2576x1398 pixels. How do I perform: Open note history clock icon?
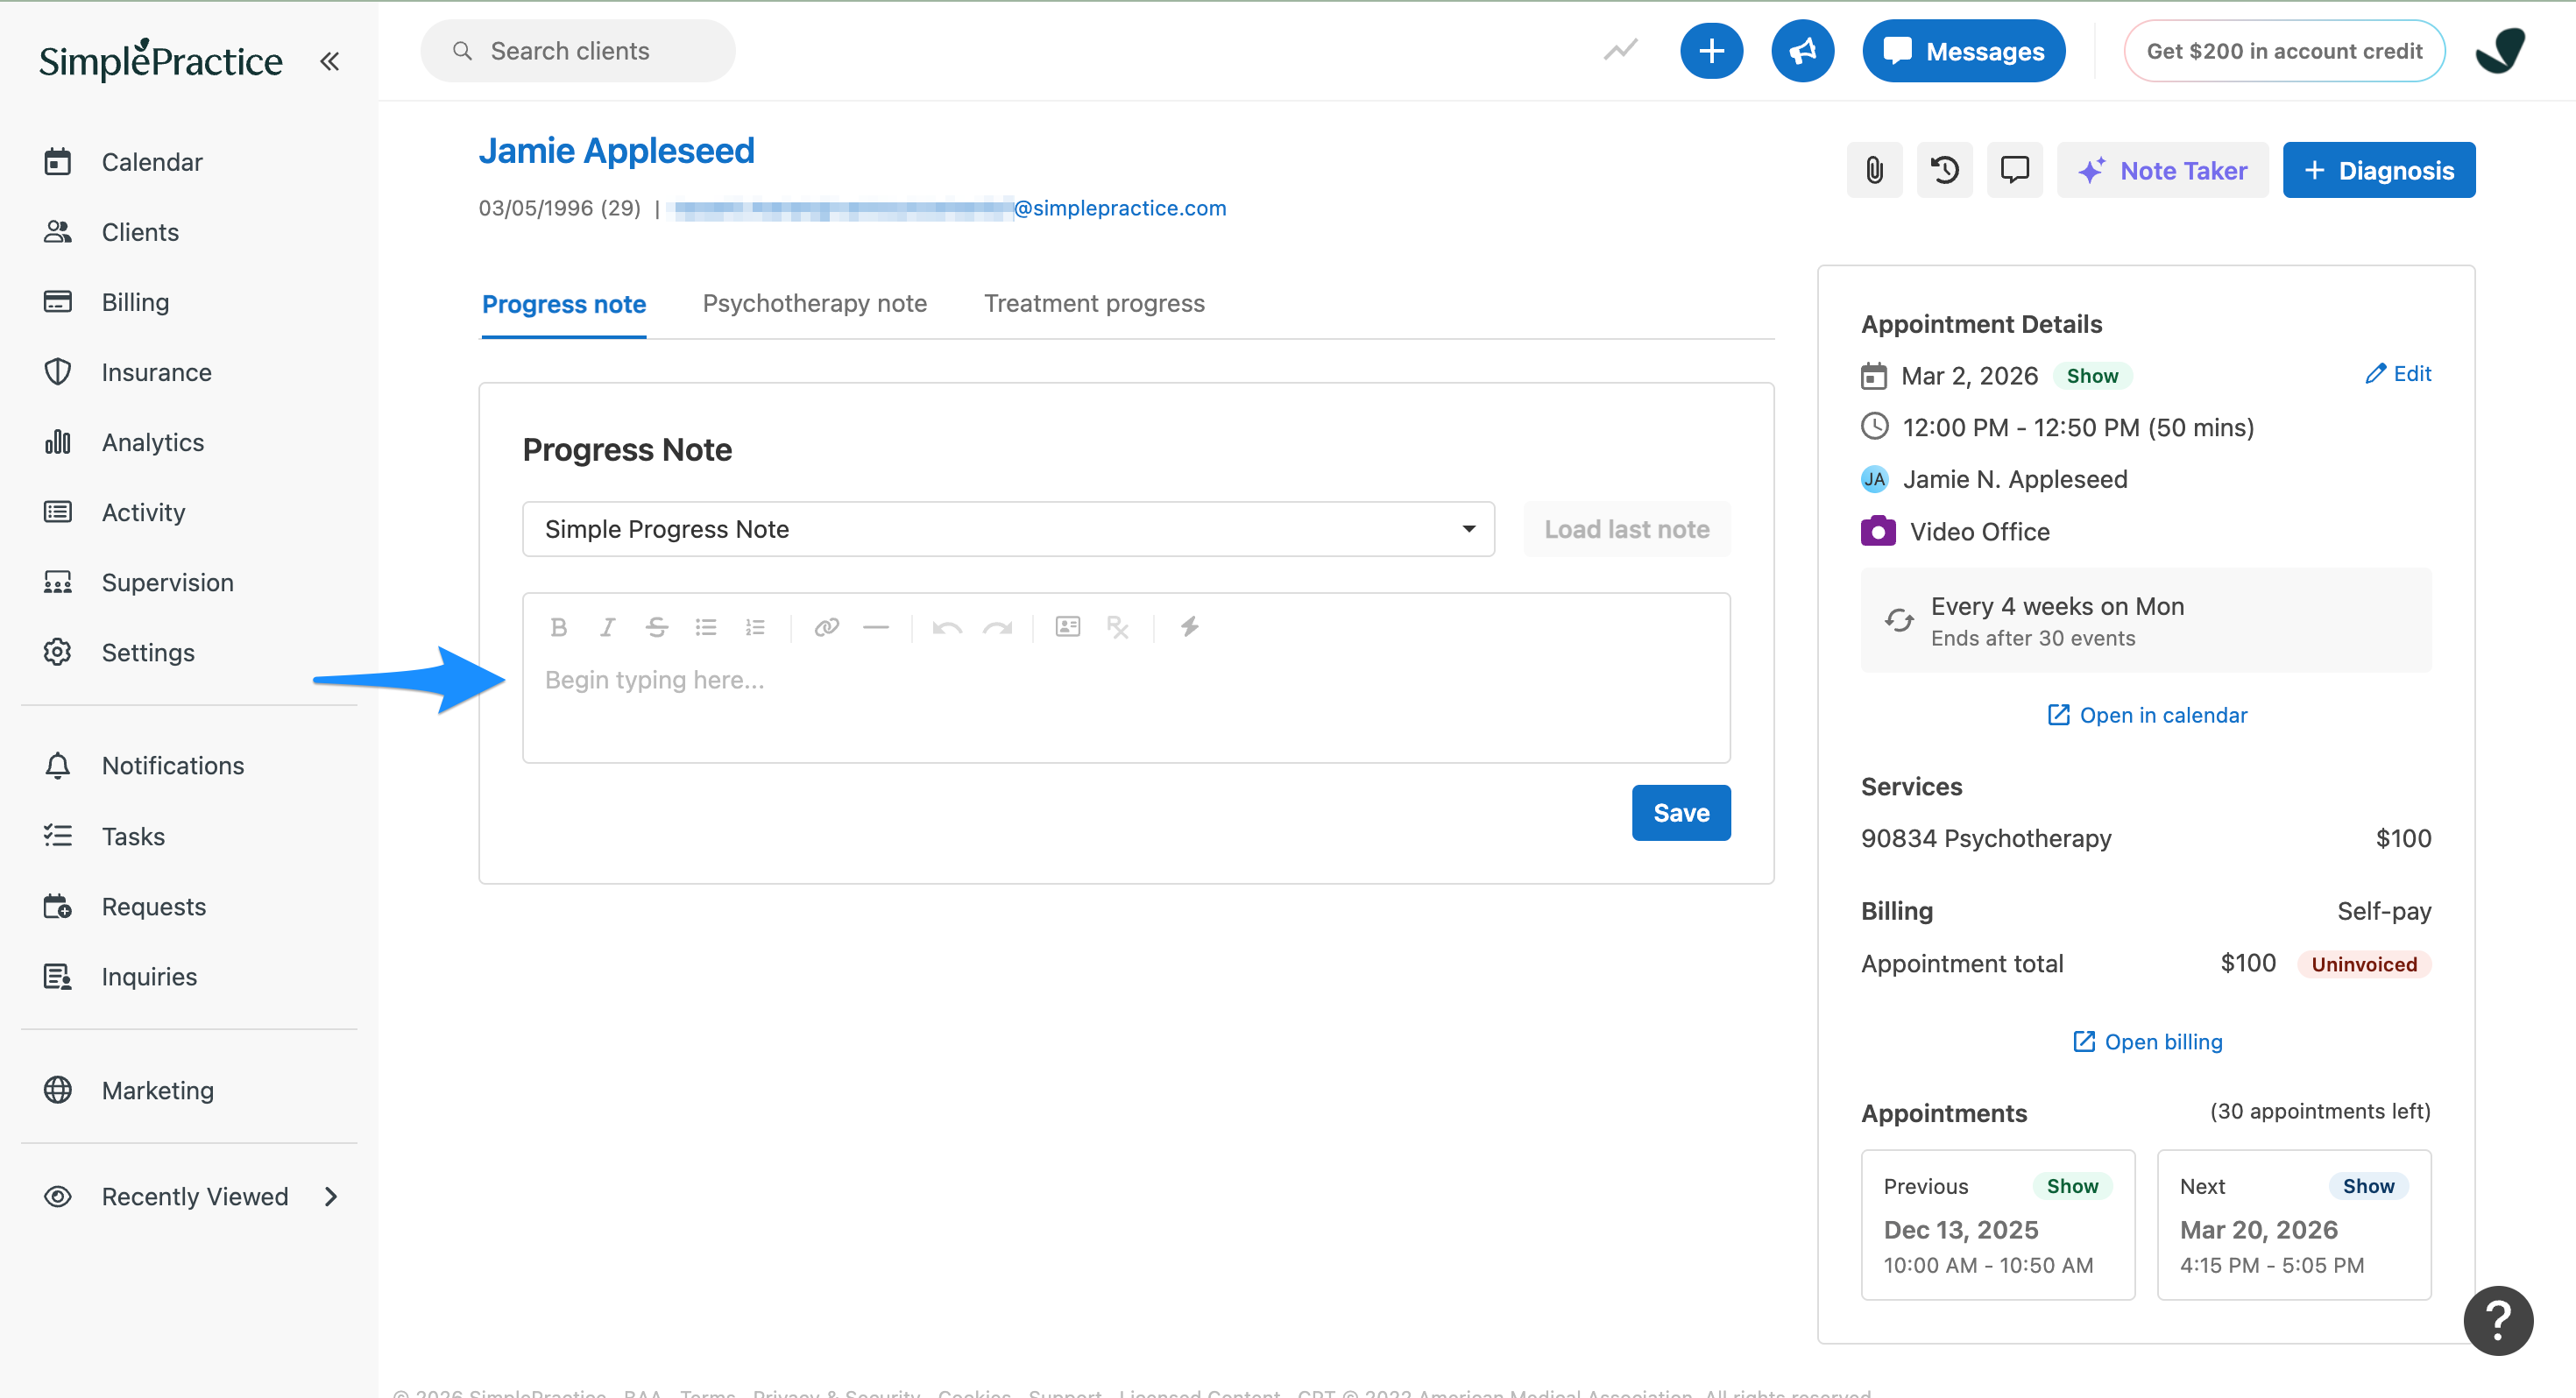(x=1944, y=170)
